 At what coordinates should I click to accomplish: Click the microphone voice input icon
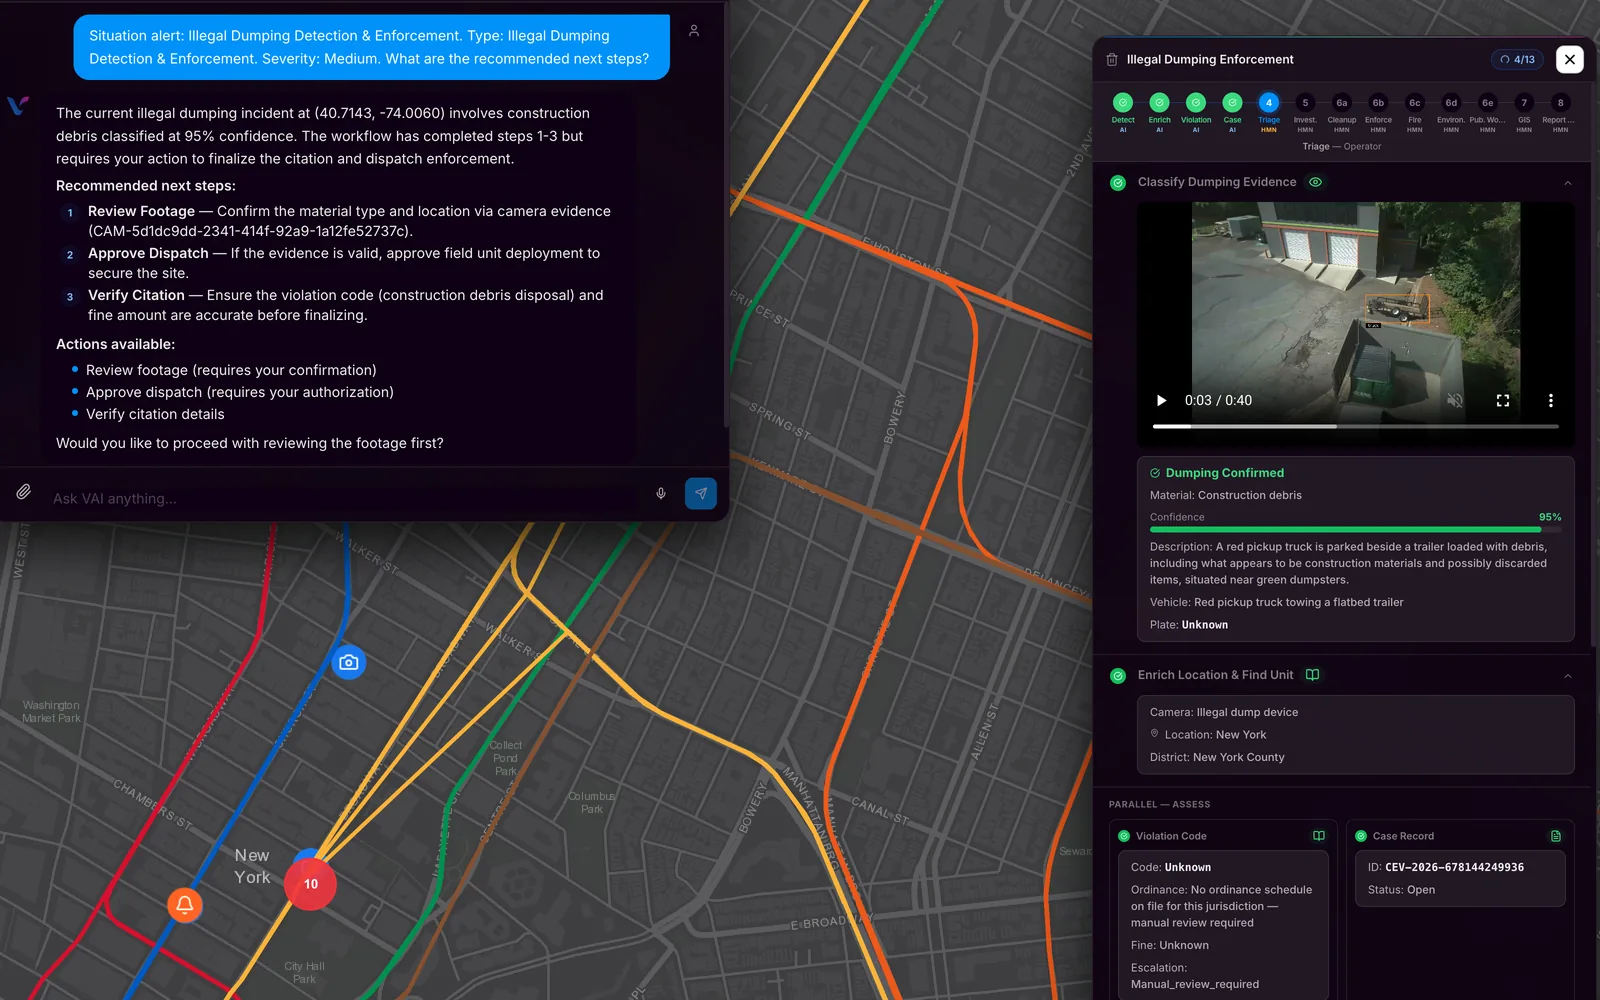(661, 493)
